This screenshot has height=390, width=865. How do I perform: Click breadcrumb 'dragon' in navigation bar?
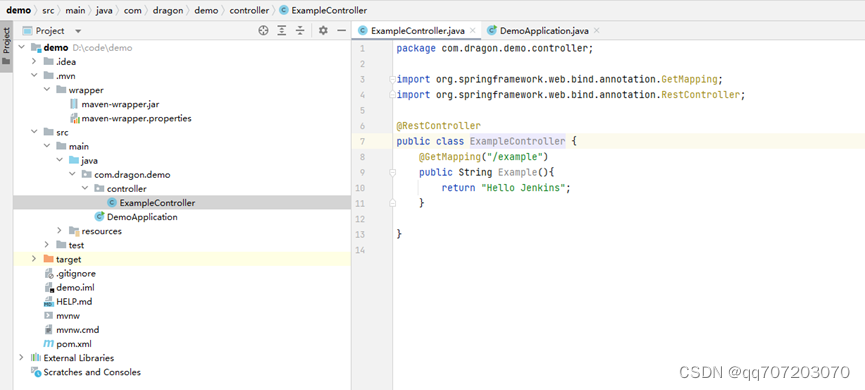pos(168,10)
